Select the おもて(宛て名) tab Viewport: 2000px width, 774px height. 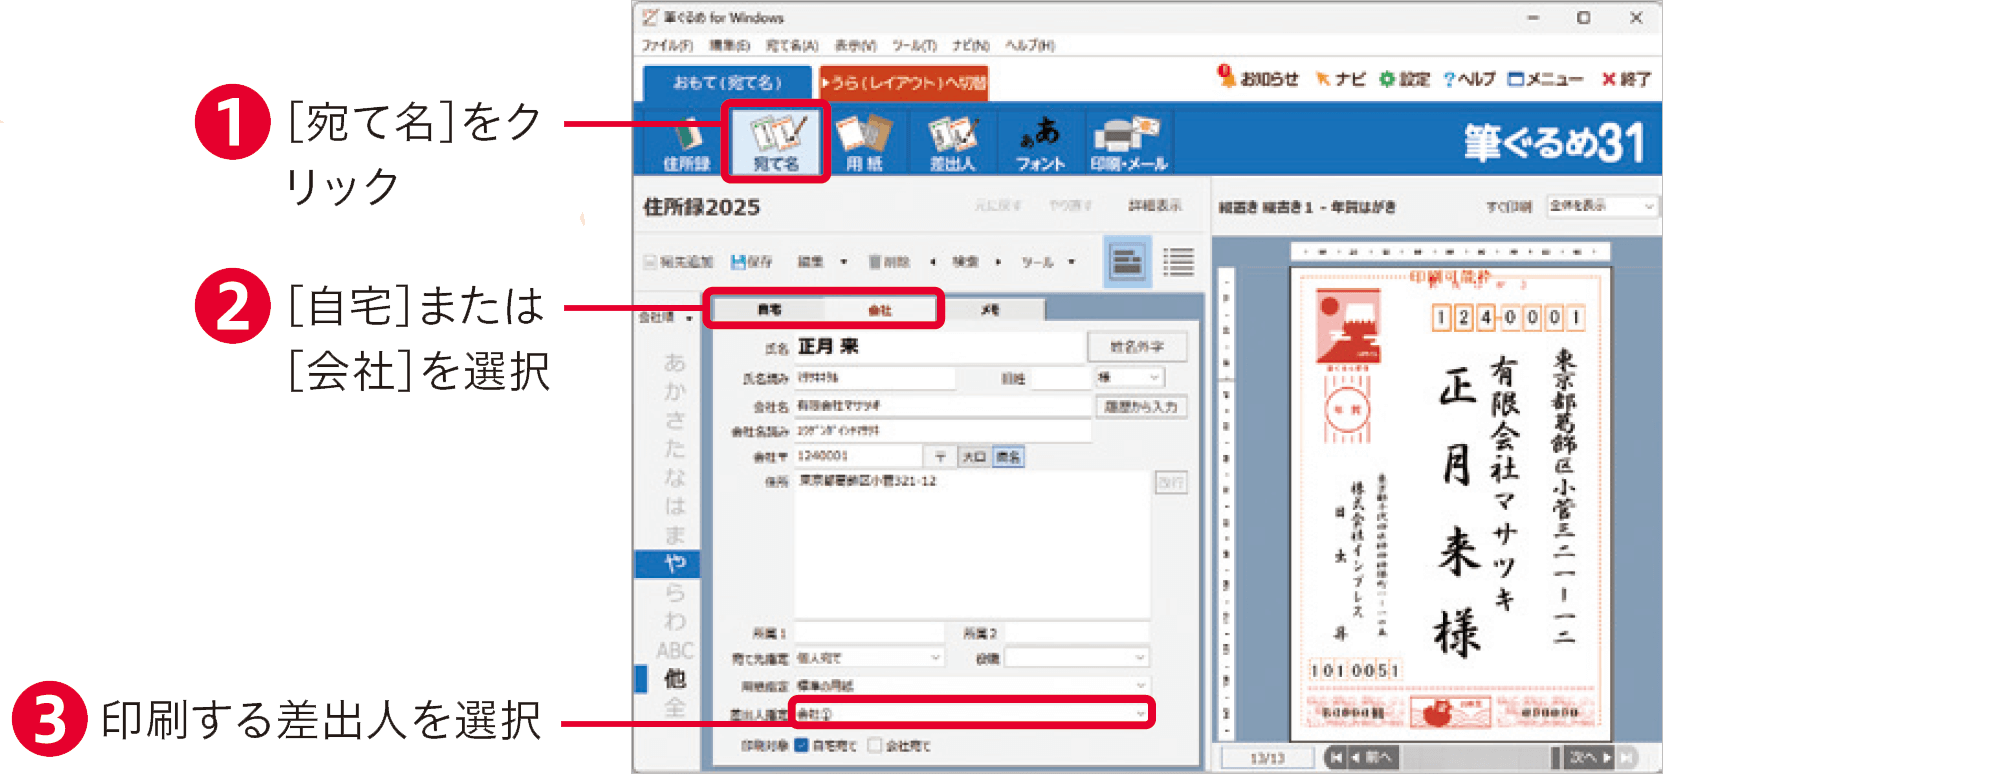(727, 82)
